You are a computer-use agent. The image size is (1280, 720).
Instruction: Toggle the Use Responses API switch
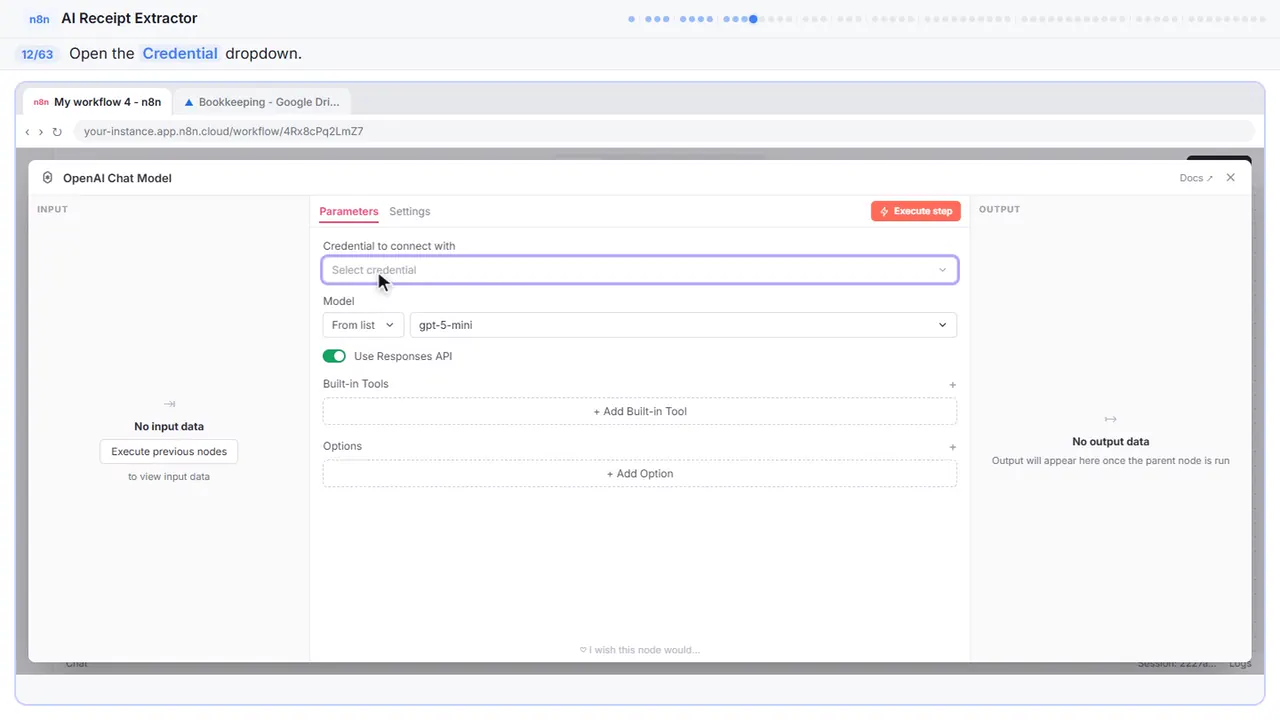(x=334, y=356)
